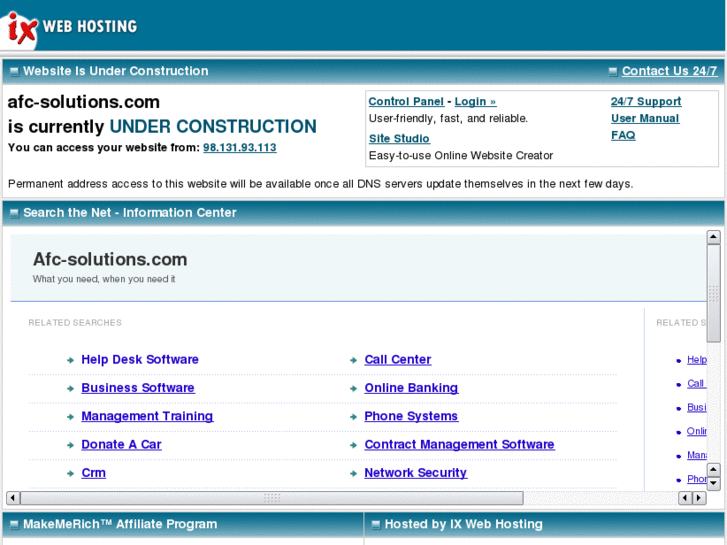The width and height of the screenshot is (727, 545).
Task: Open Network Security search link
Action: point(415,473)
